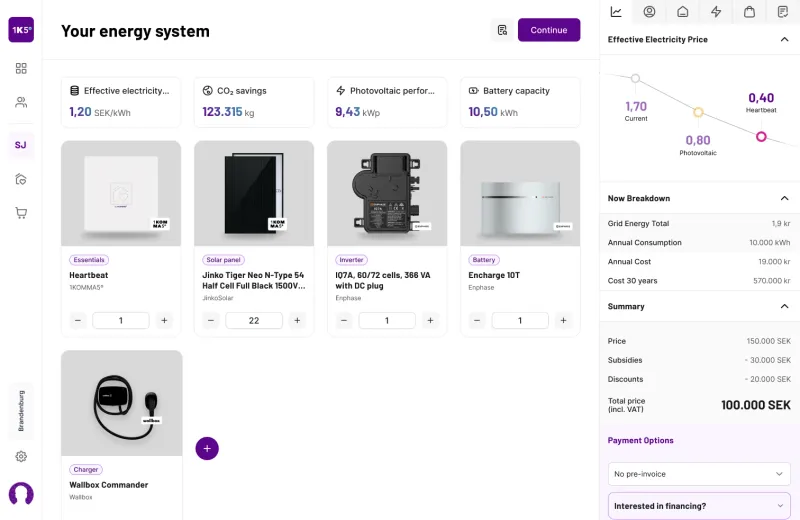Select the Current price point on chart

[x=635, y=79]
